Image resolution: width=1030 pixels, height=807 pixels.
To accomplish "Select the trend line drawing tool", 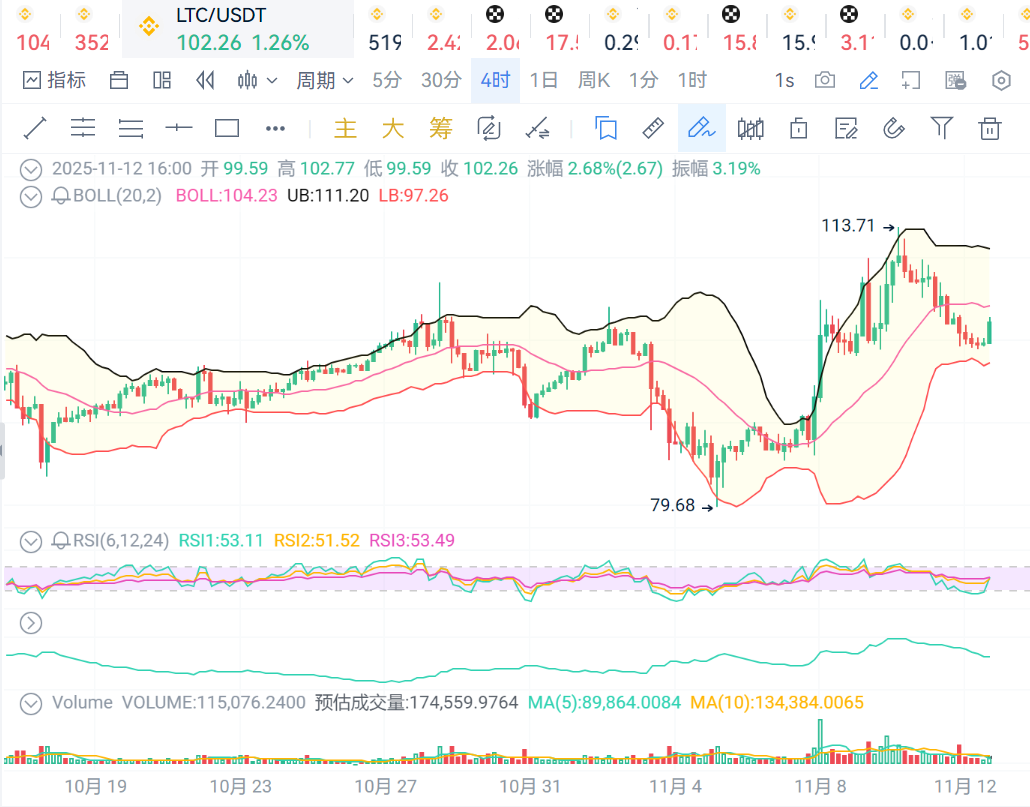I will (35, 128).
